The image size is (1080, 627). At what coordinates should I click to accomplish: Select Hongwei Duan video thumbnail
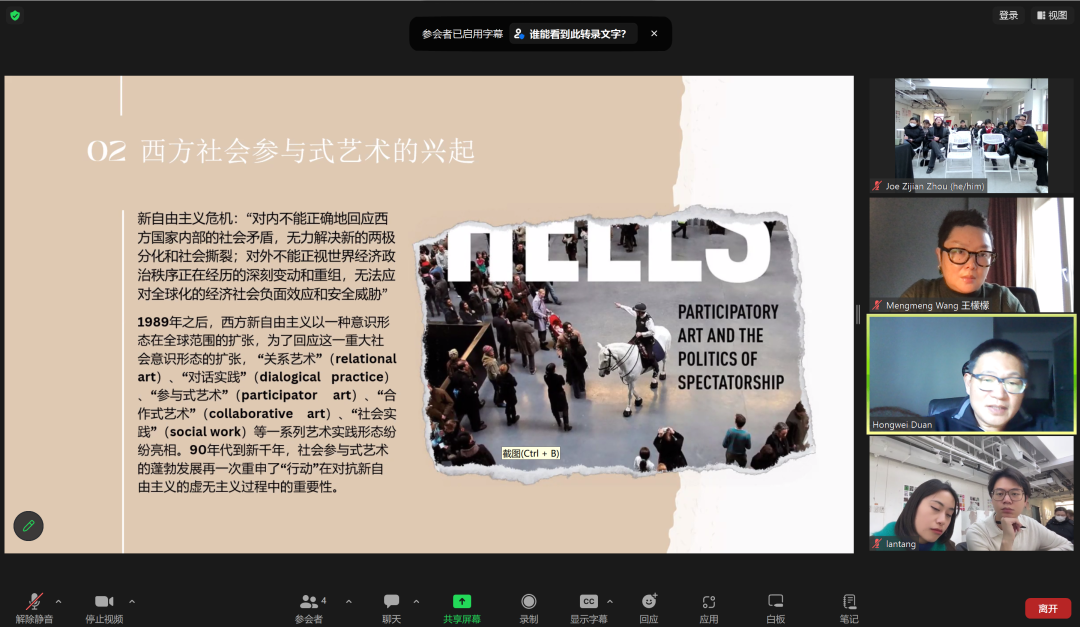971,374
